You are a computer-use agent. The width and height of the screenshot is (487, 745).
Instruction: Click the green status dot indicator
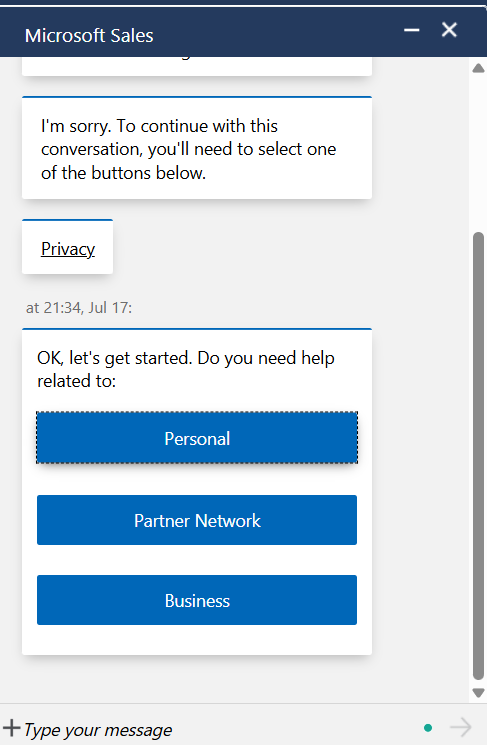[x=428, y=727]
